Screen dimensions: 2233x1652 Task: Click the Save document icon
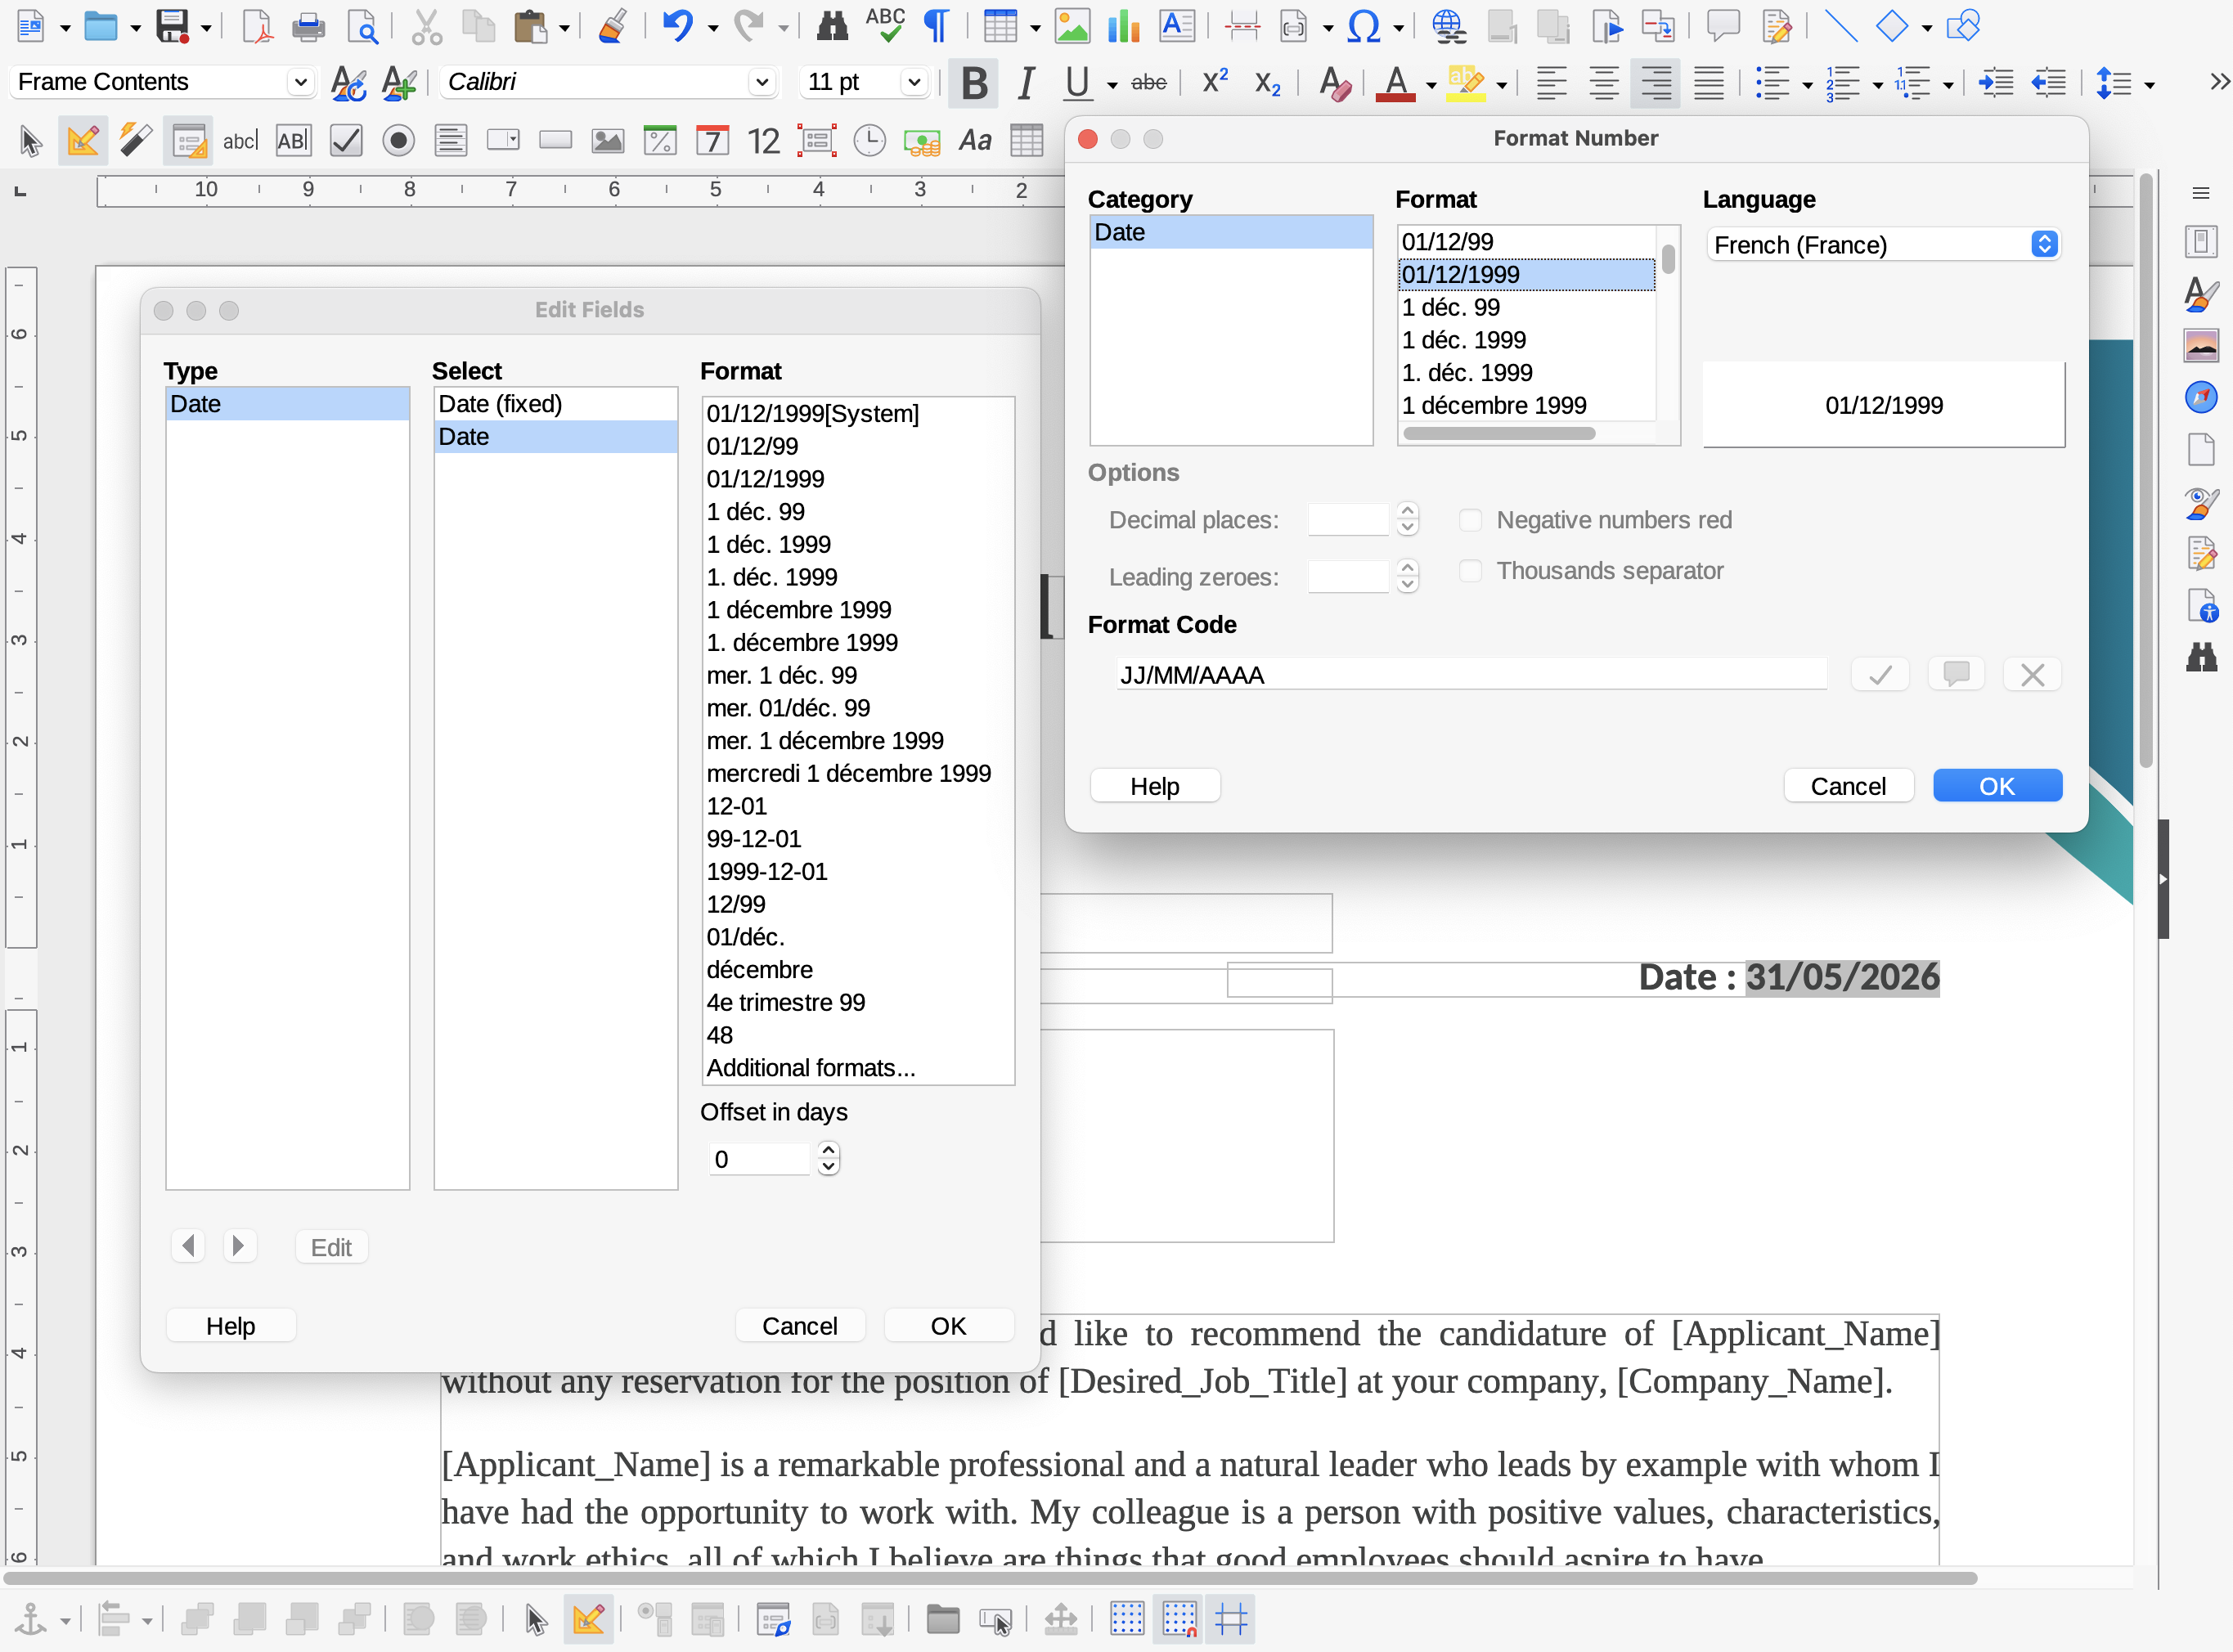(x=173, y=26)
